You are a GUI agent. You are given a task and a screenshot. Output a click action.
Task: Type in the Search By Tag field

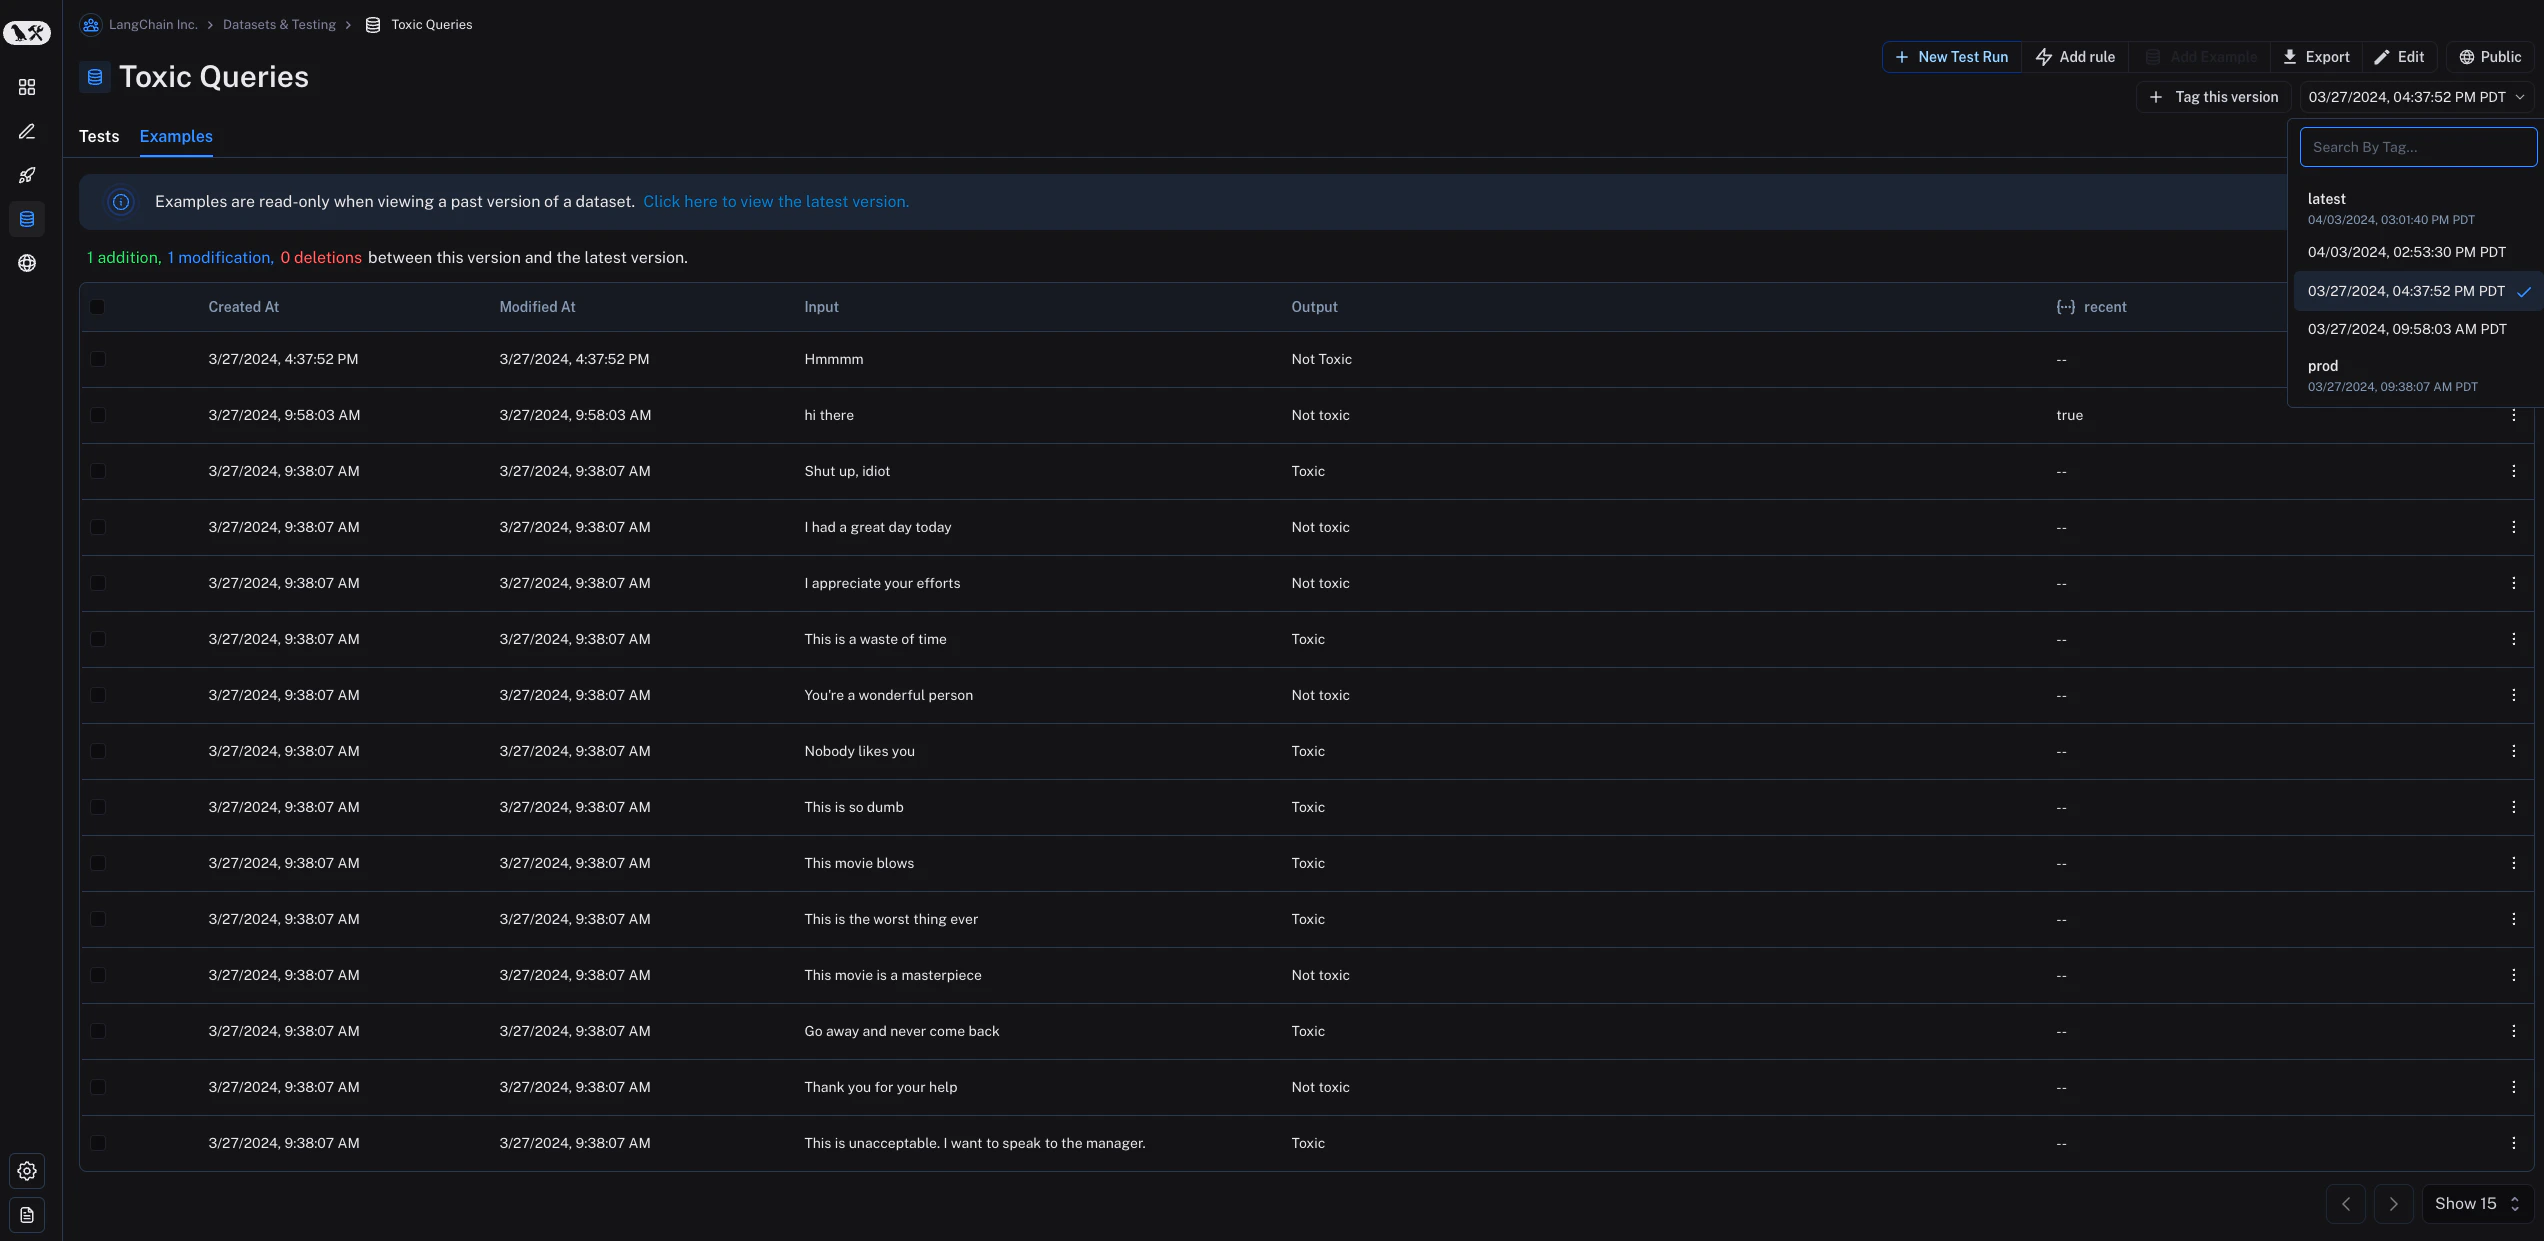click(2417, 147)
